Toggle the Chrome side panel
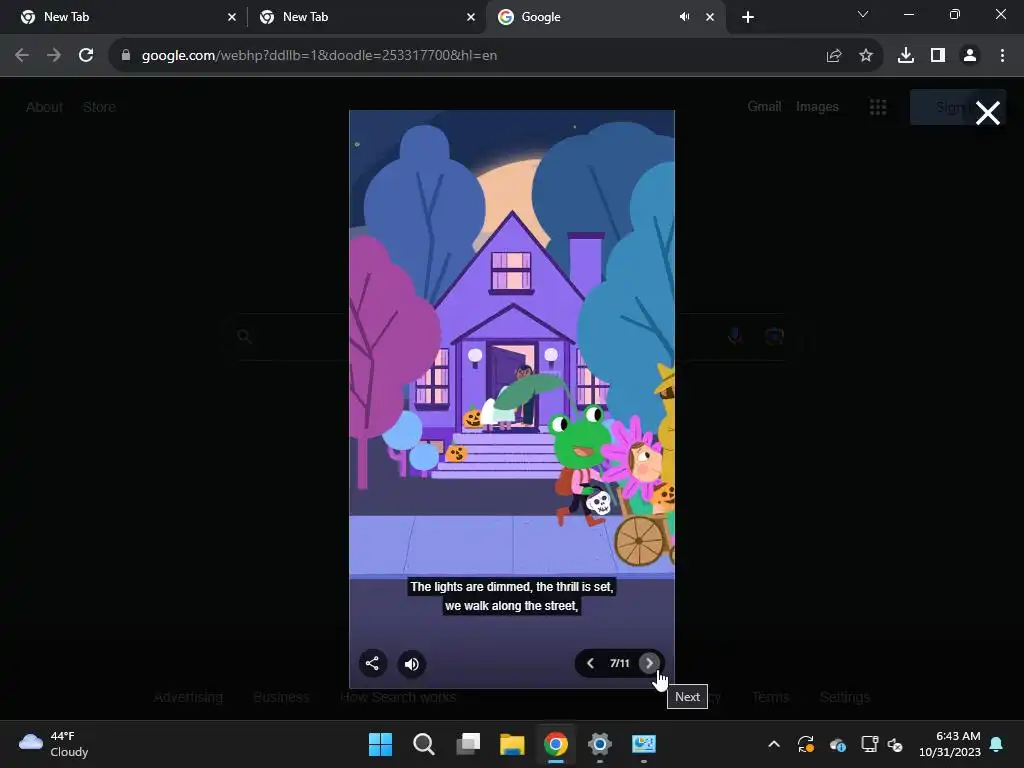Viewport: 1024px width, 768px height. point(938,56)
